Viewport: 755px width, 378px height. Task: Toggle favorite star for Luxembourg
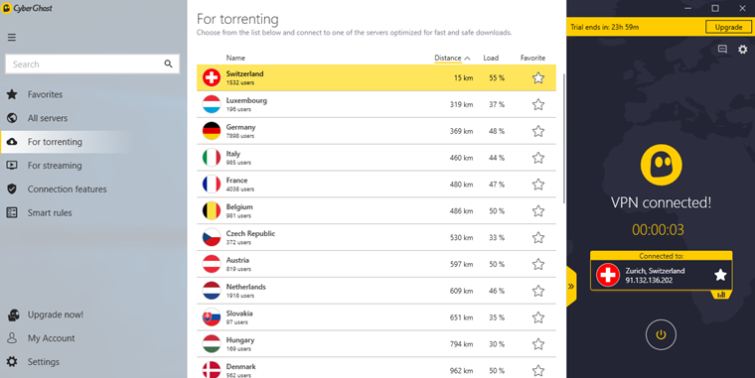click(538, 104)
